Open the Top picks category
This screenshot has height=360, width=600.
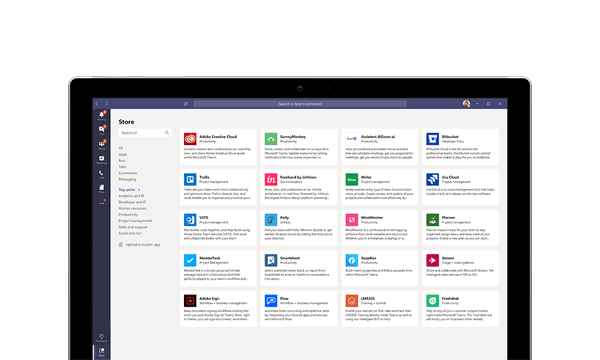click(x=127, y=190)
